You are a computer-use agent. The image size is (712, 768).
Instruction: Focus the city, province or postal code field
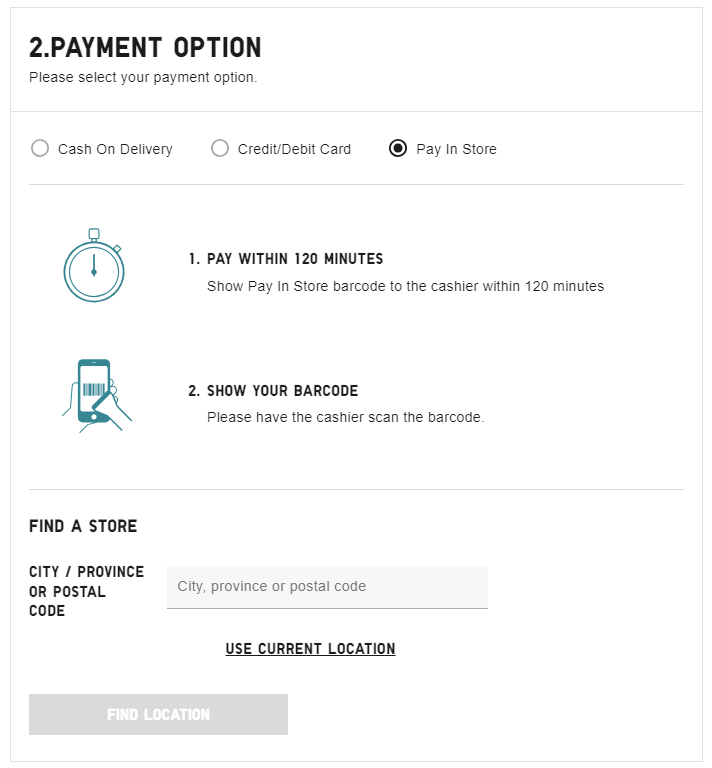tap(327, 587)
